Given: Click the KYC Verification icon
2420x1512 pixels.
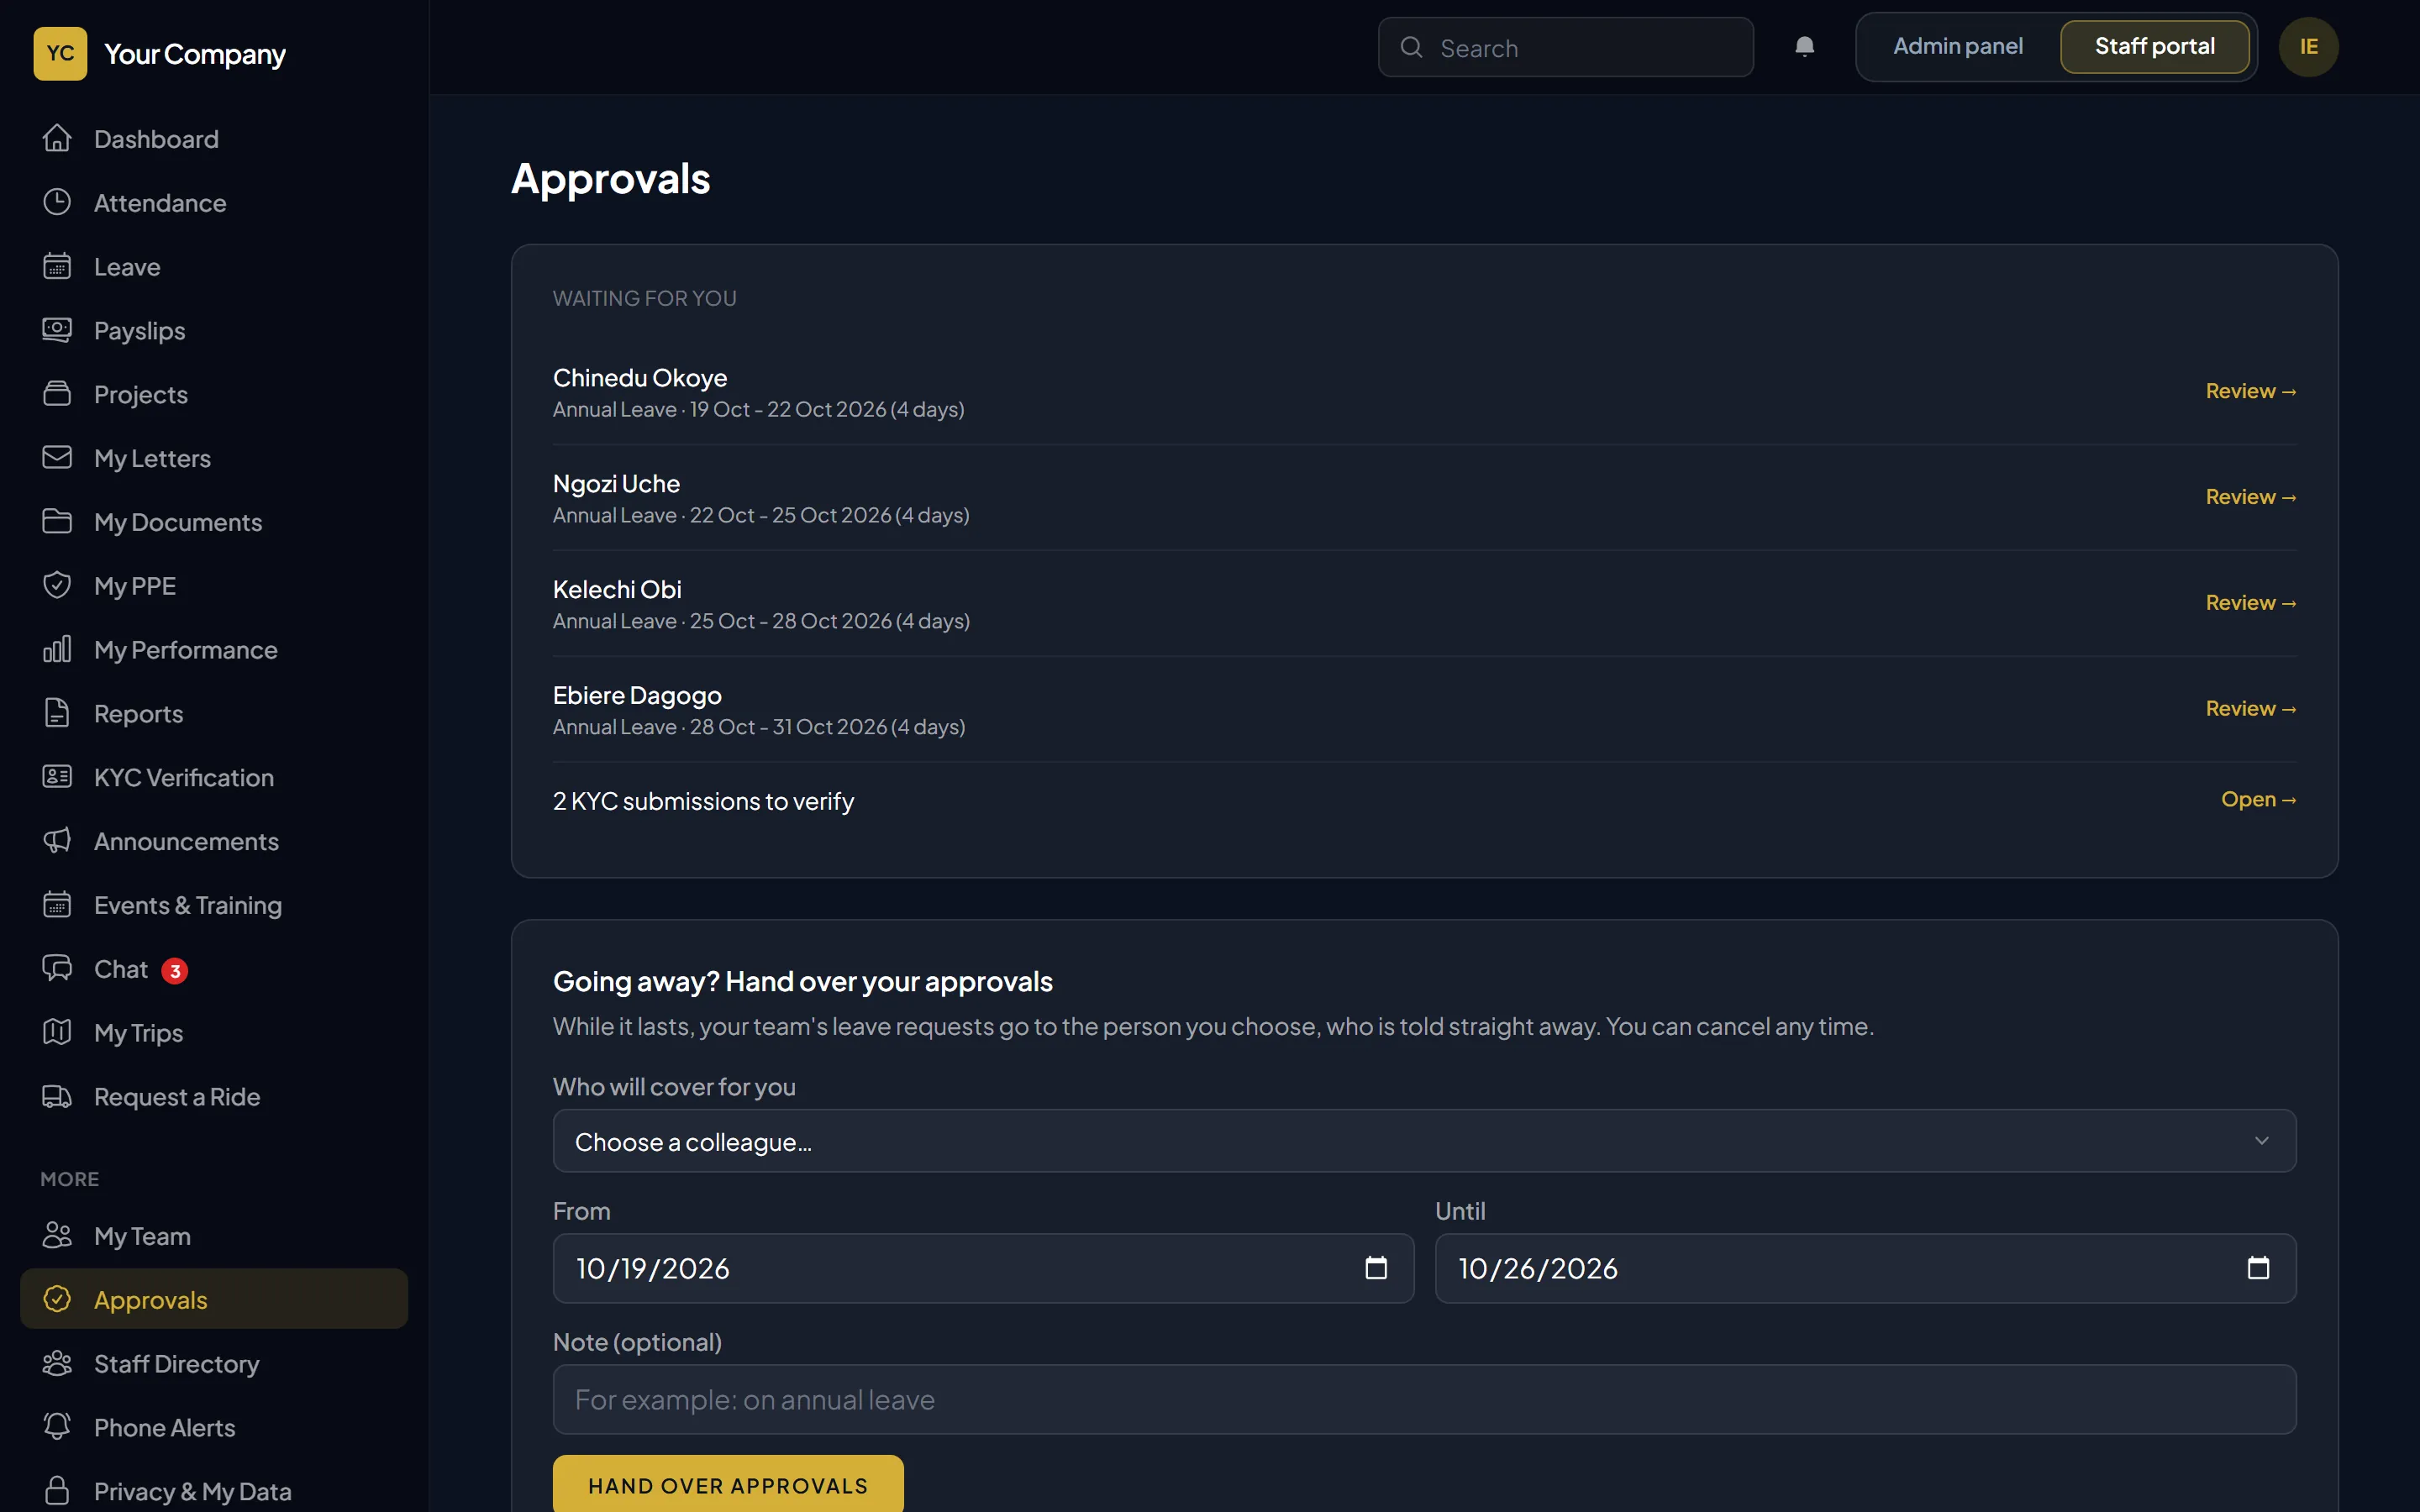Looking at the screenshot, I should 57,777.
